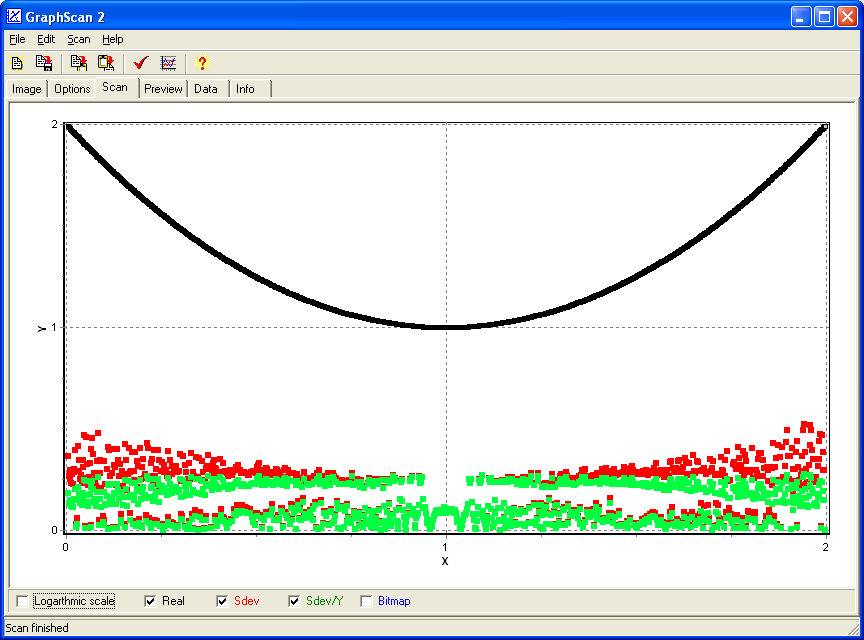
Task: Click the new document toolbar icon
Action: click(18, 63)
